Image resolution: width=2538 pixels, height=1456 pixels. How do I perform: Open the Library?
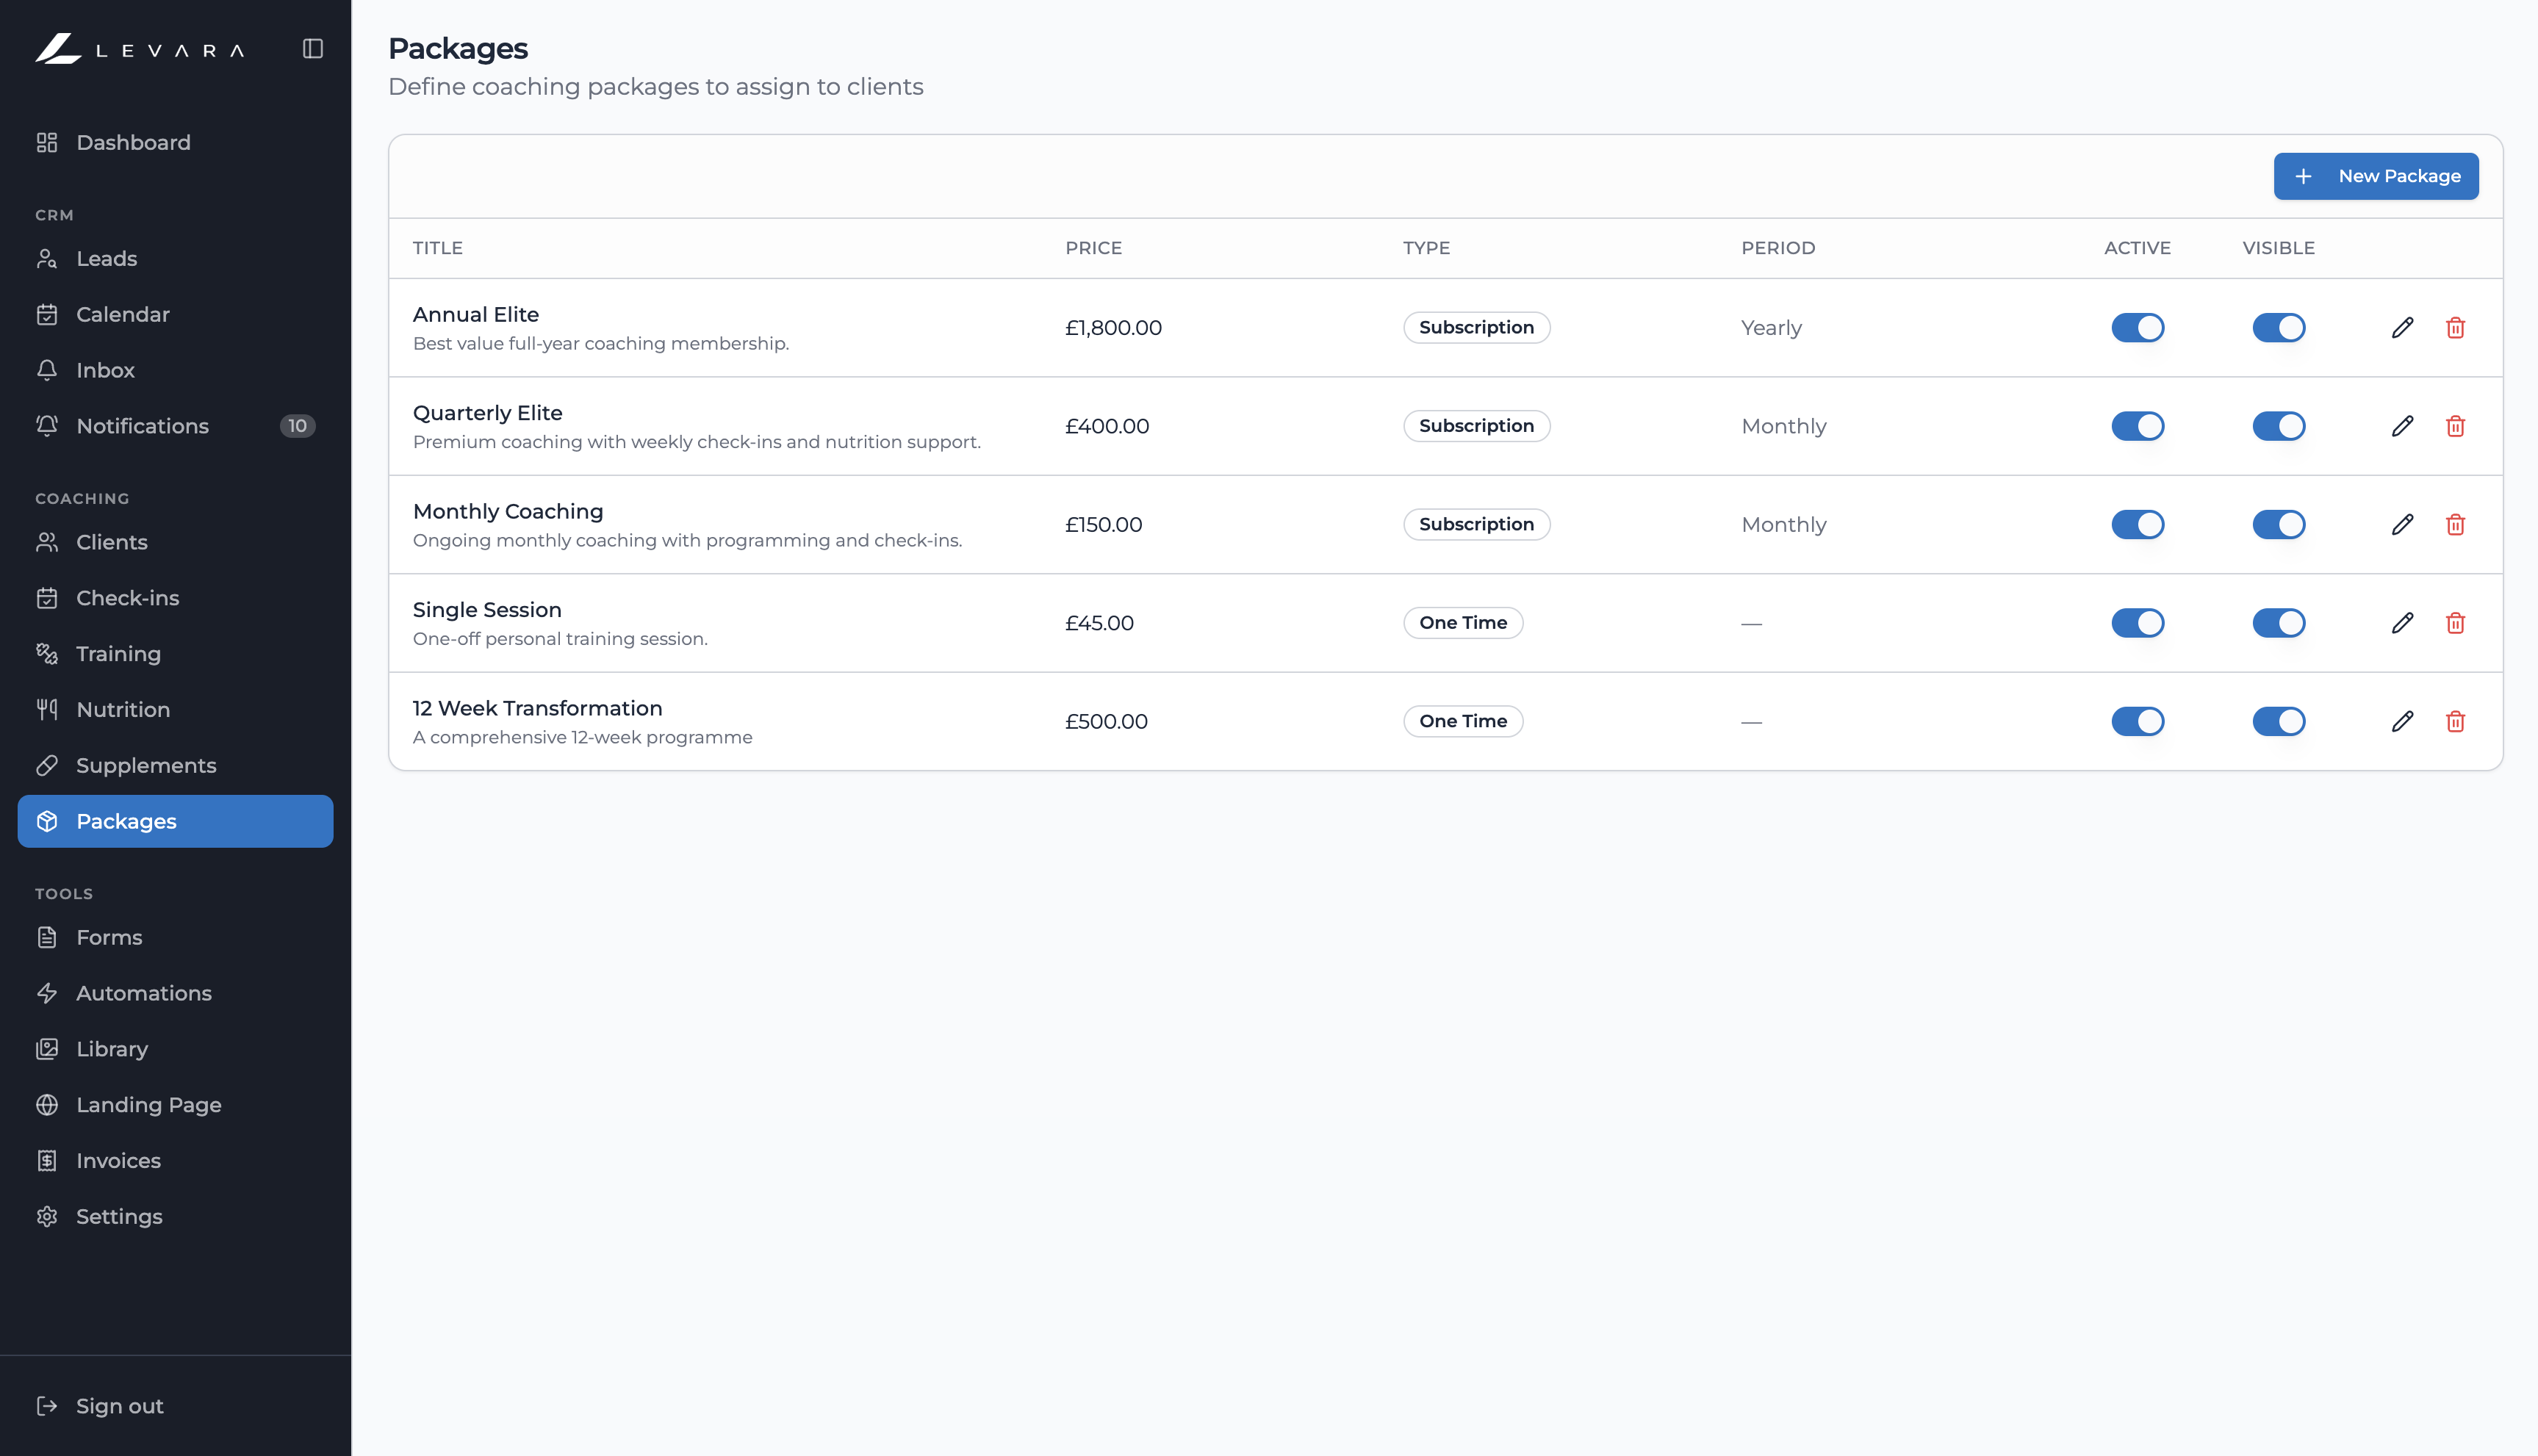pyautogui.click(x=175, y=1049)
